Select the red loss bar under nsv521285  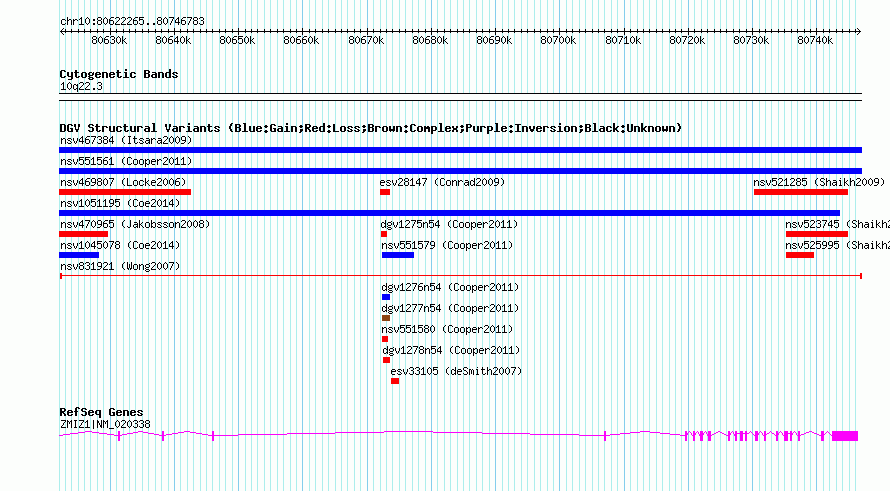(801, 192)
